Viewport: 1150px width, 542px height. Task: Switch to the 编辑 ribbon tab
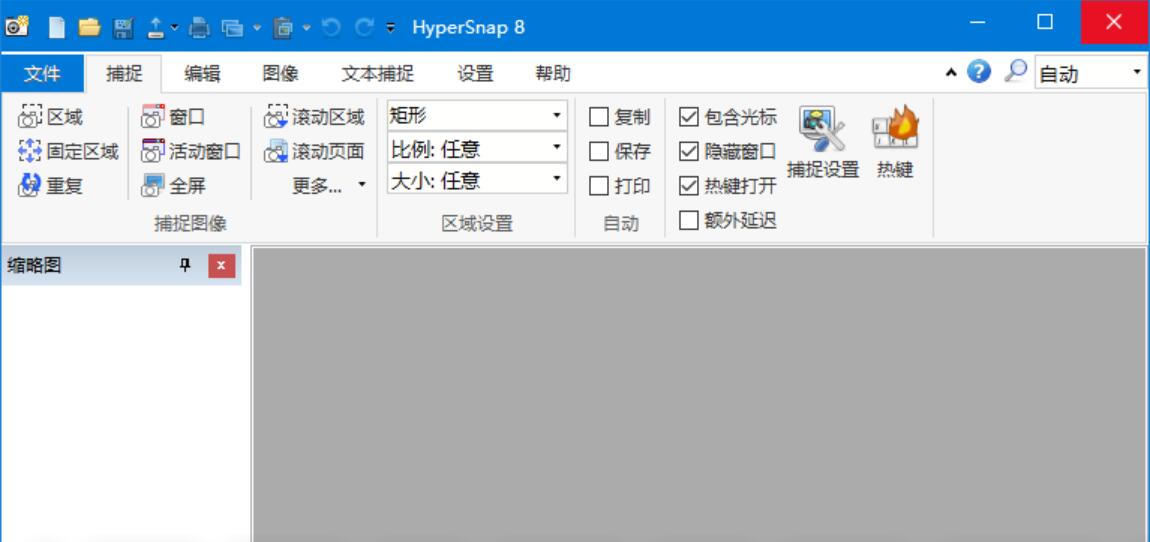(x=202, y=73)
